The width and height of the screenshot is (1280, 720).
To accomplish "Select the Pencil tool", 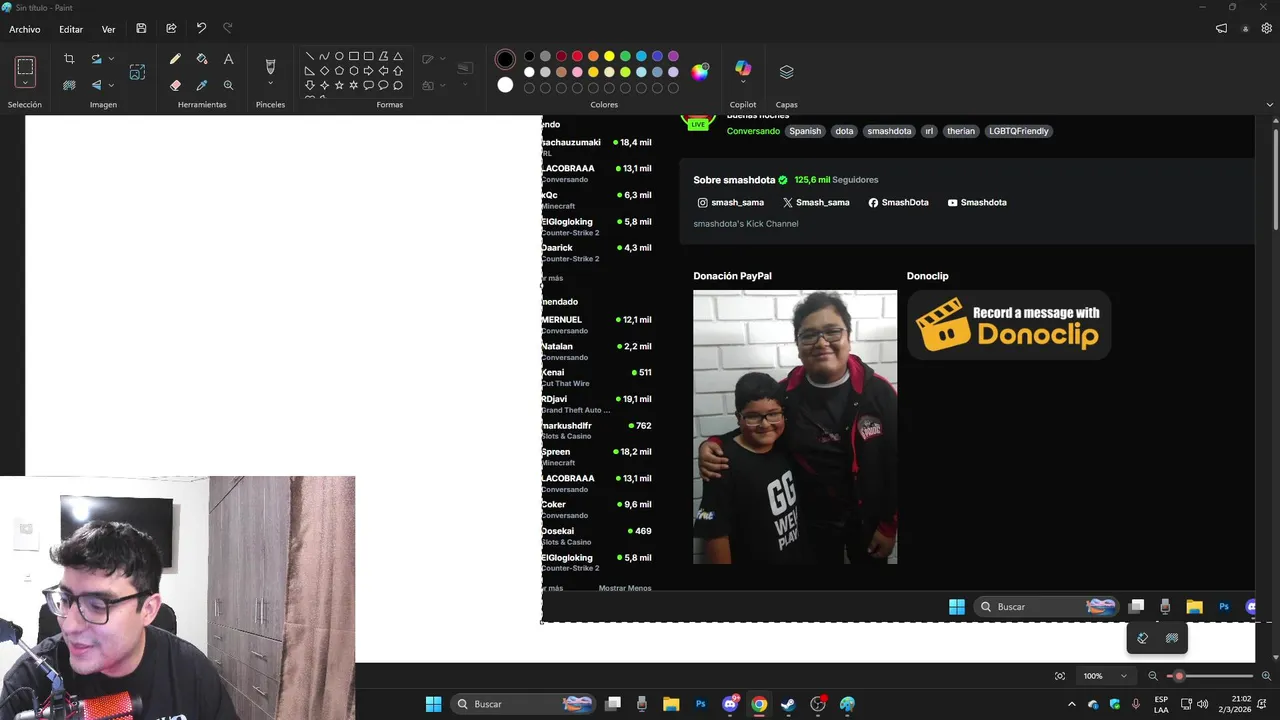I will pos(175,59).
